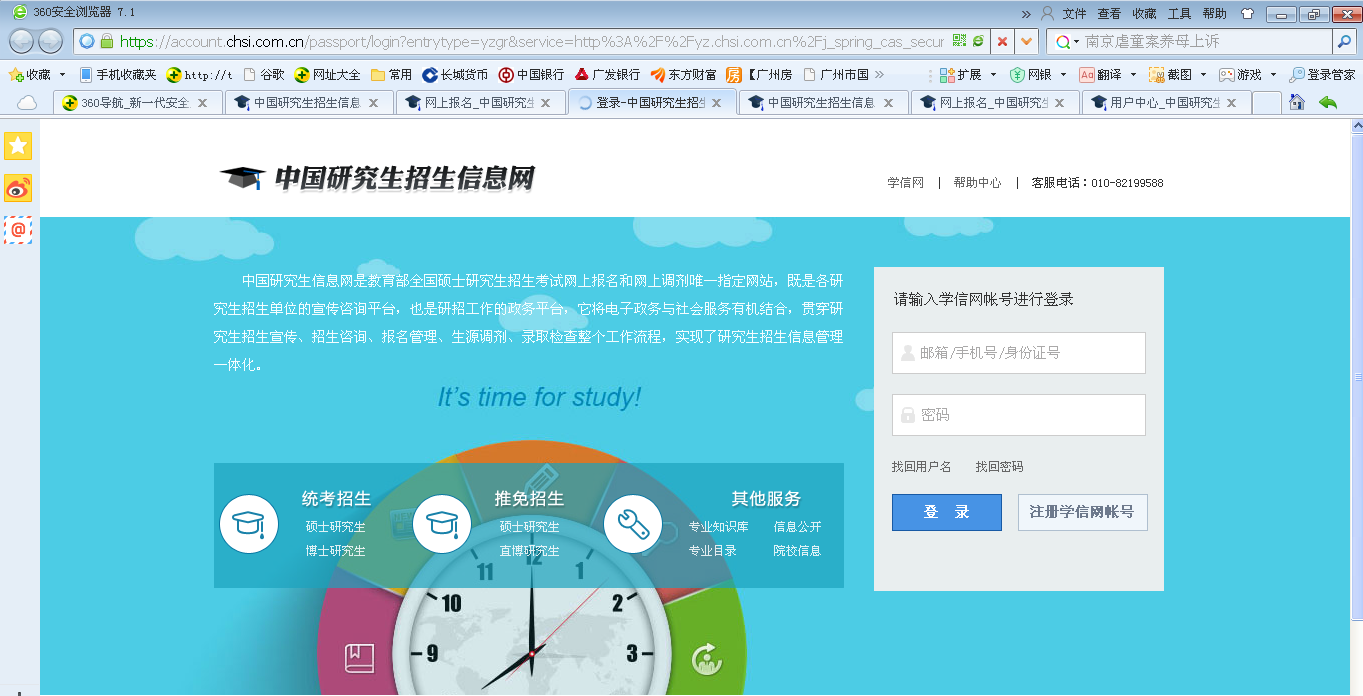Viewport: 1363px width, 696px height.
Task: Open the 工具 menu
Action: [x=1180, y=13]
